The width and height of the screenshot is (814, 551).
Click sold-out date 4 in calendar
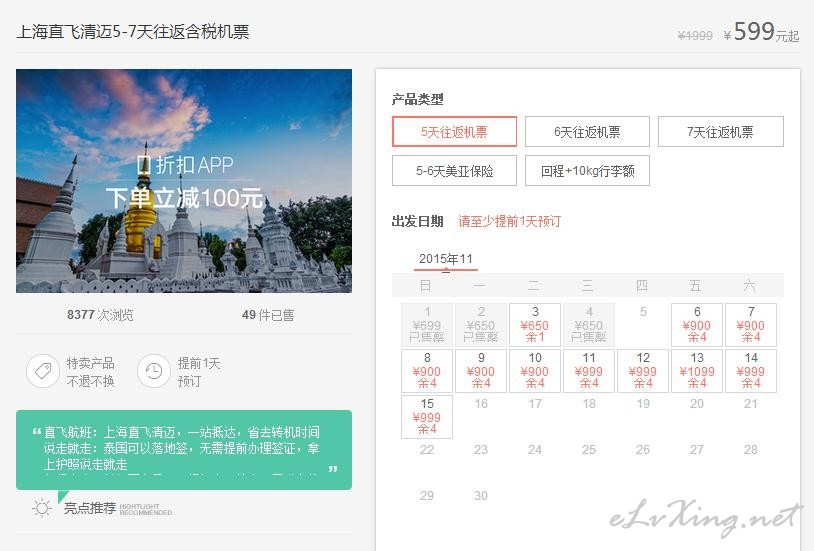(589, 325)
